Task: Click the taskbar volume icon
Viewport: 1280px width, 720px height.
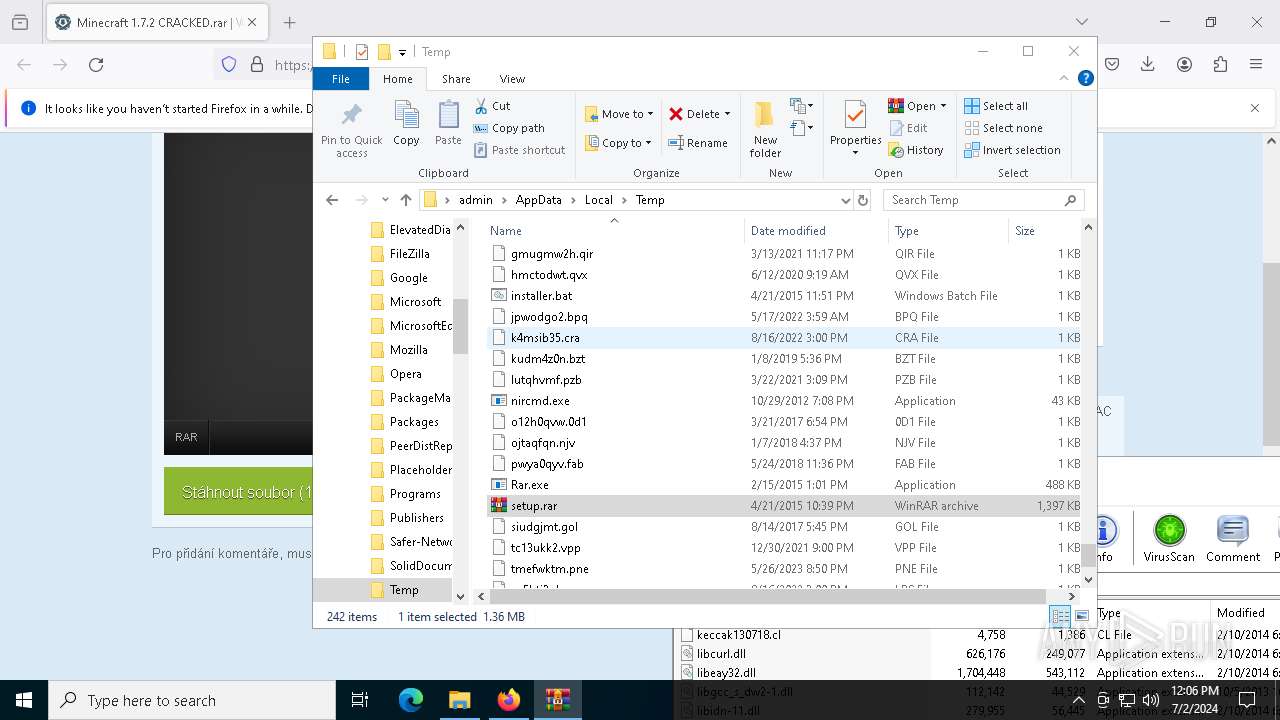Action: tap(1150, 700)
